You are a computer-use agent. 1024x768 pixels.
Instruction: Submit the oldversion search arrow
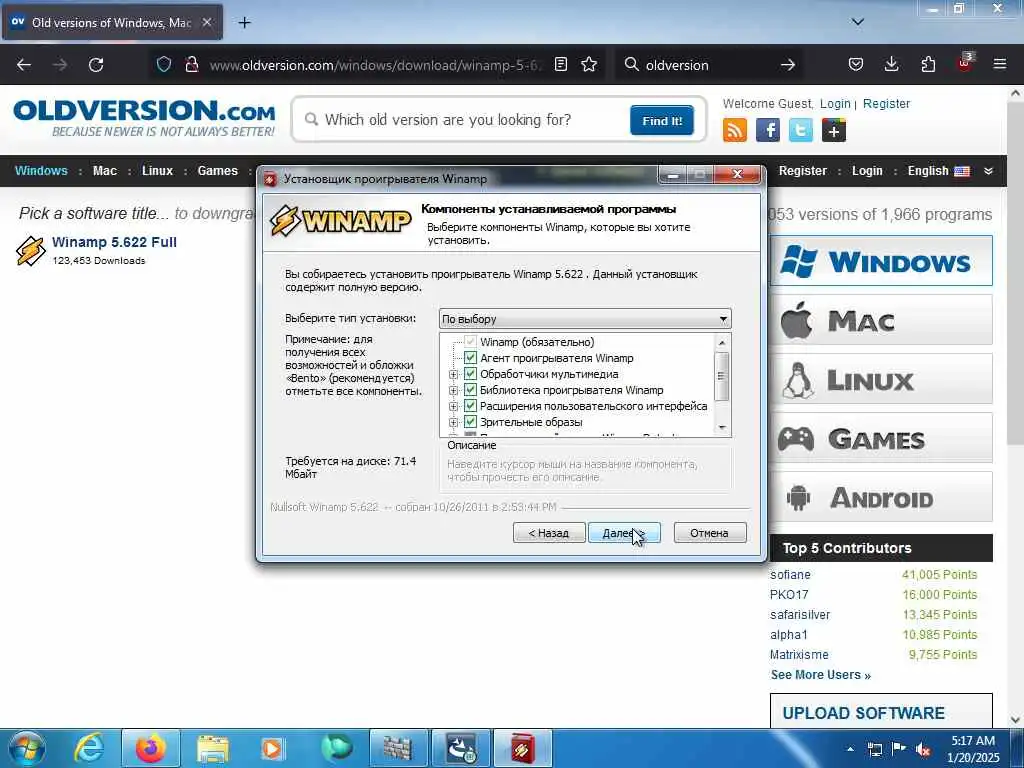point(788,65)
